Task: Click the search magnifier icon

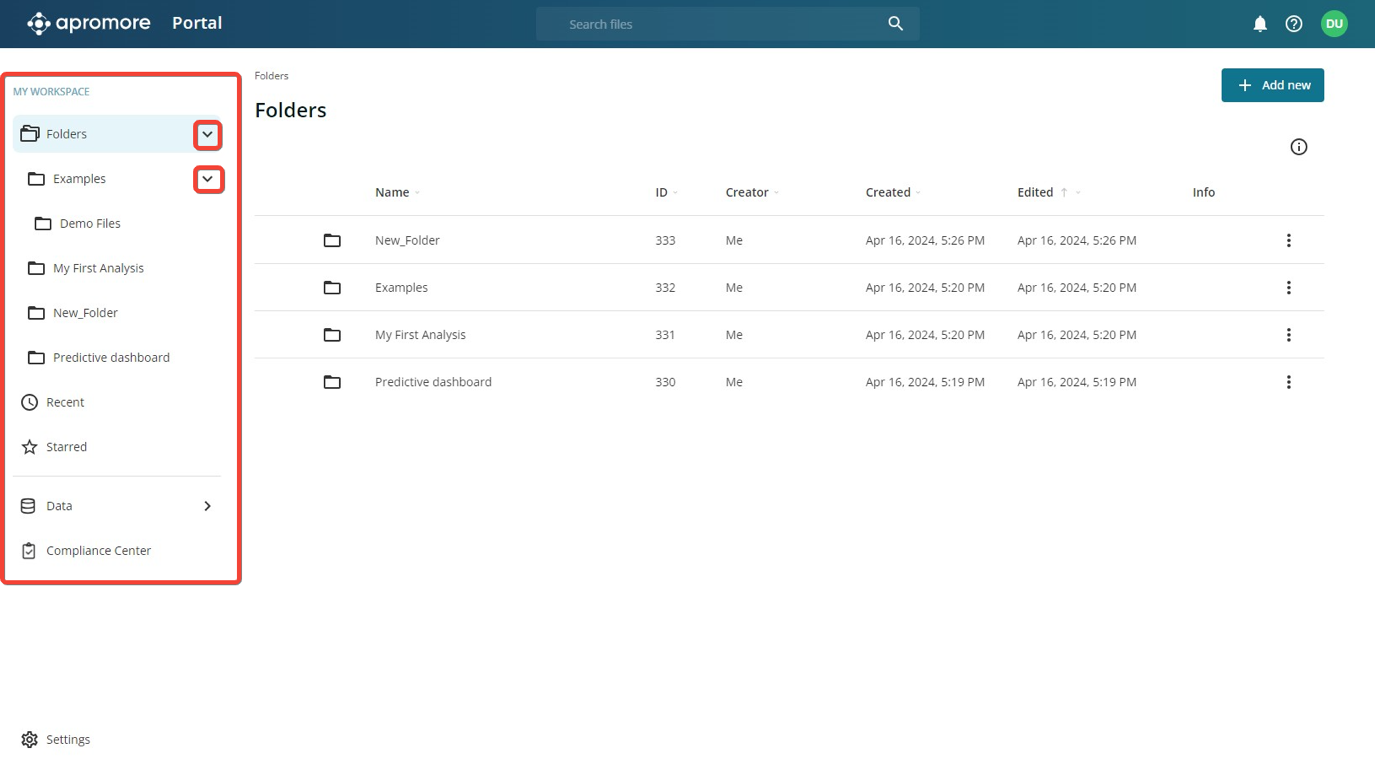Action: tap(895, 24)
